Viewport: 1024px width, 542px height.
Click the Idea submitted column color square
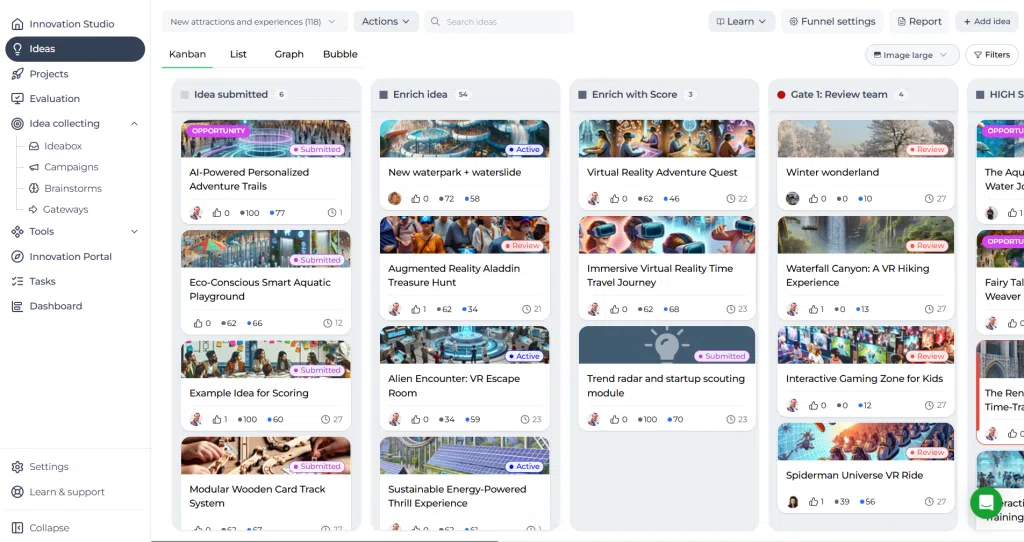tap(184, 95)
